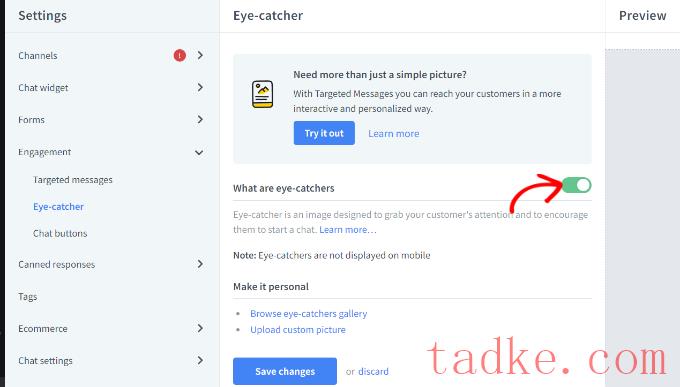
Task: Collapse the Engagement section chevron
Action: point(199,152)
